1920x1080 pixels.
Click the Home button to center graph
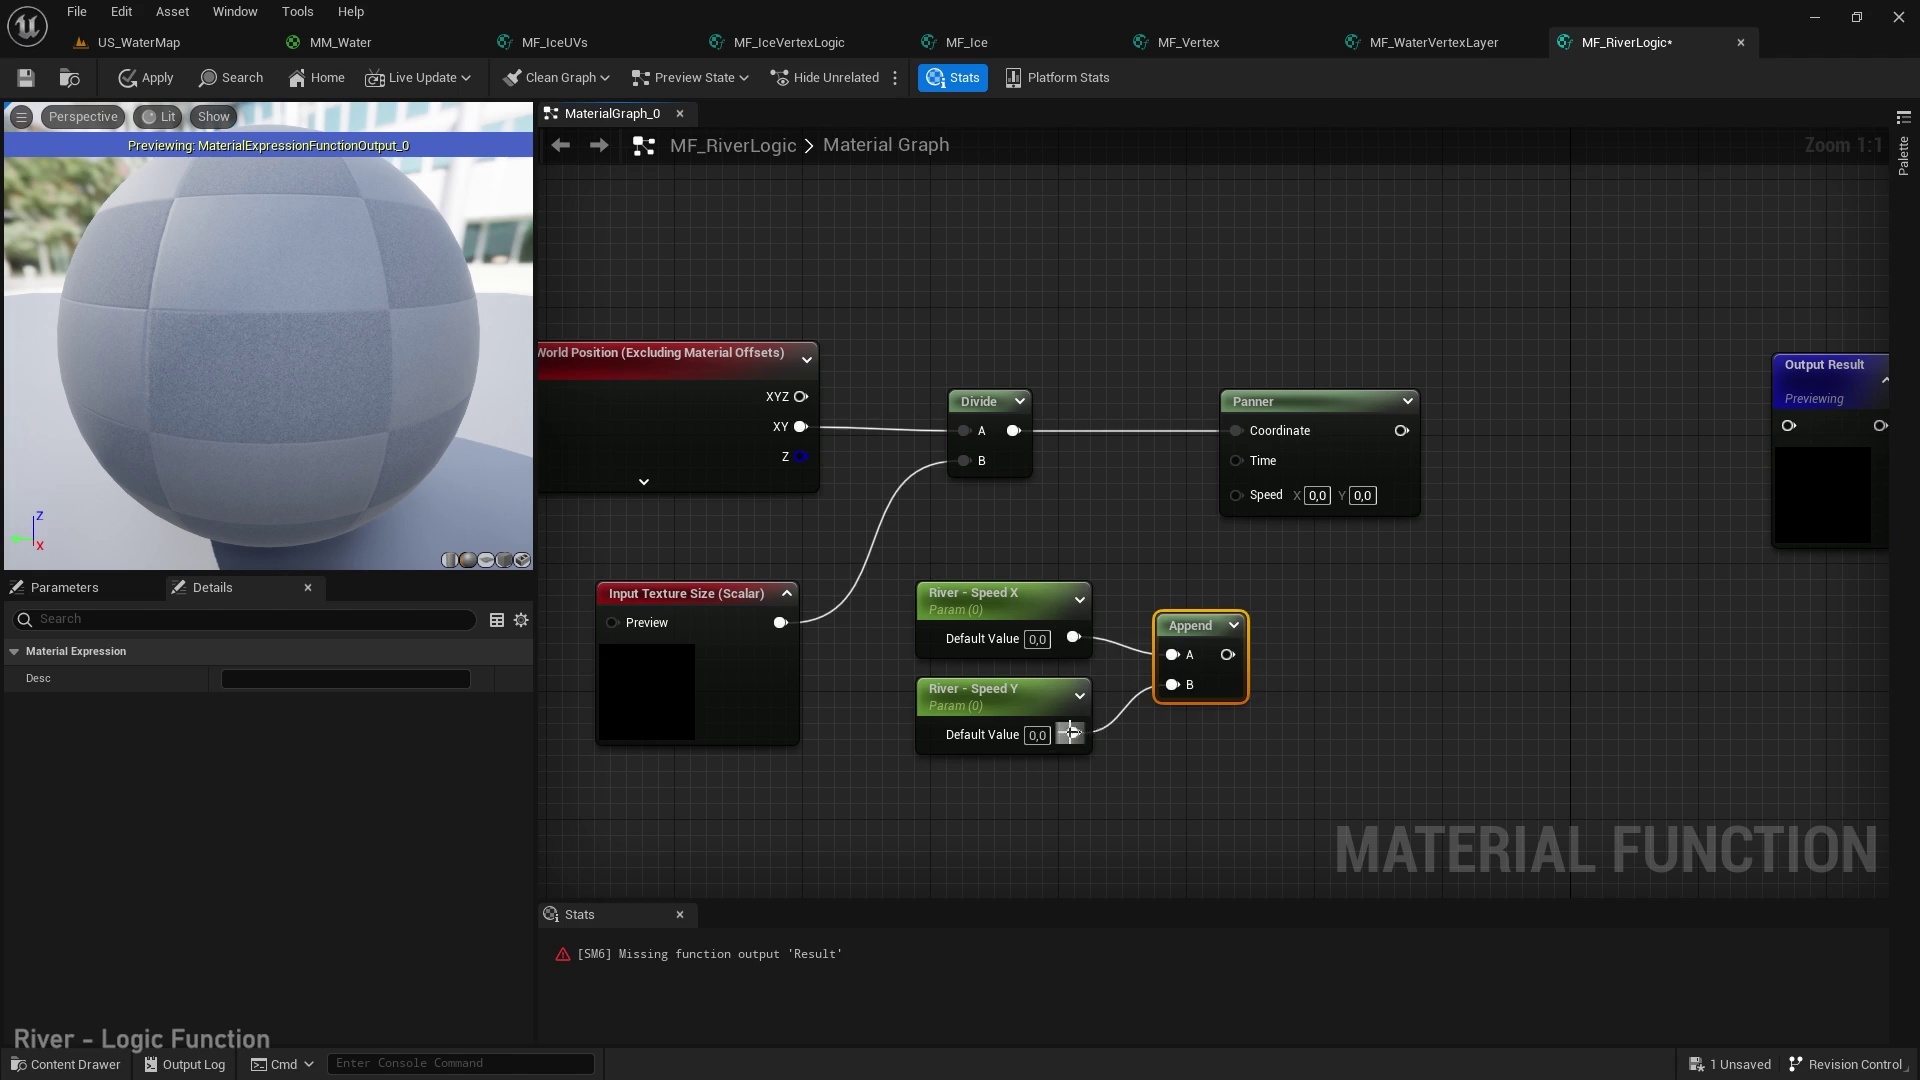(x=316, y=78)
